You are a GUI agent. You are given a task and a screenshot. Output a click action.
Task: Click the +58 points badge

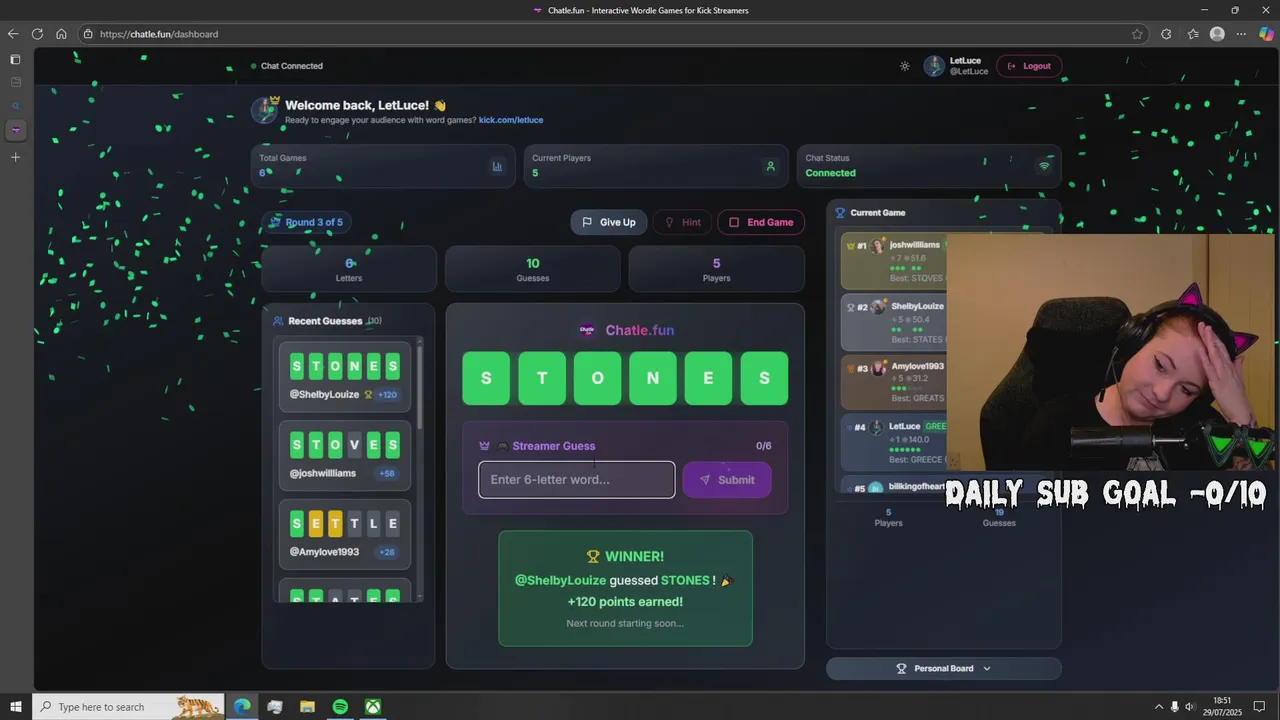[x=387, y=474]
